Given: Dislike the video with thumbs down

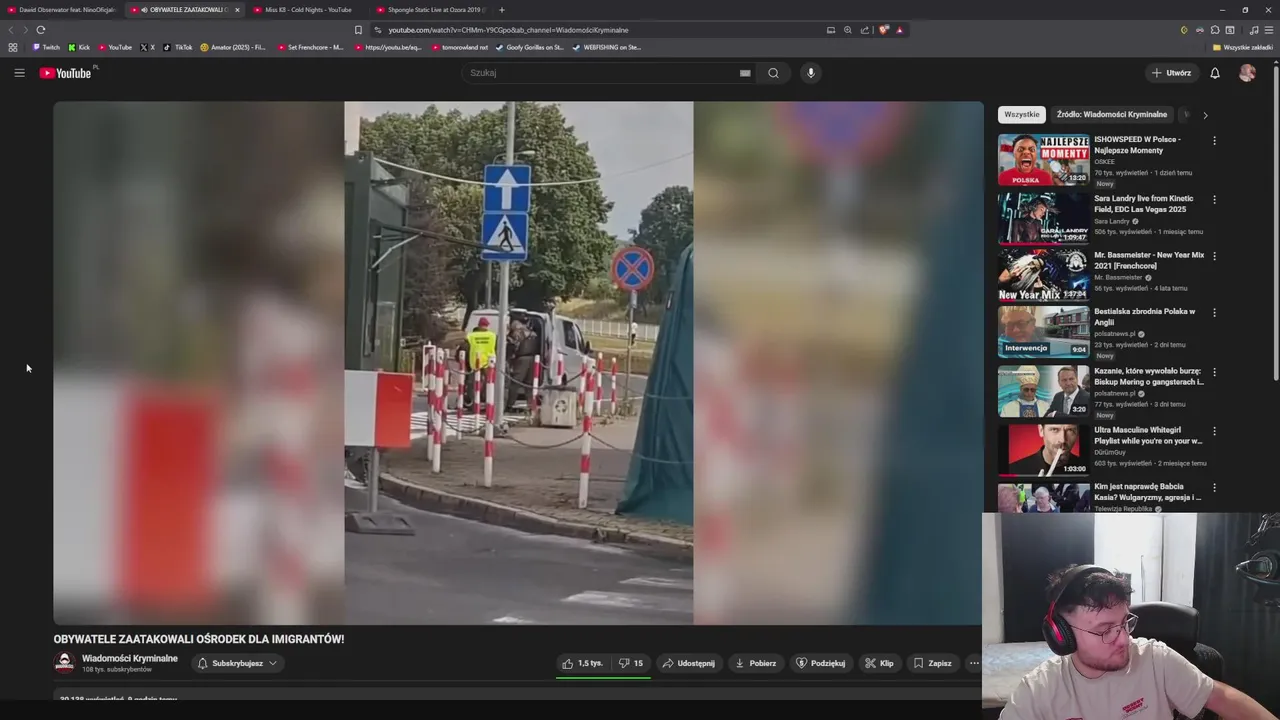Looking at the screenshot, I should (630, 663).
